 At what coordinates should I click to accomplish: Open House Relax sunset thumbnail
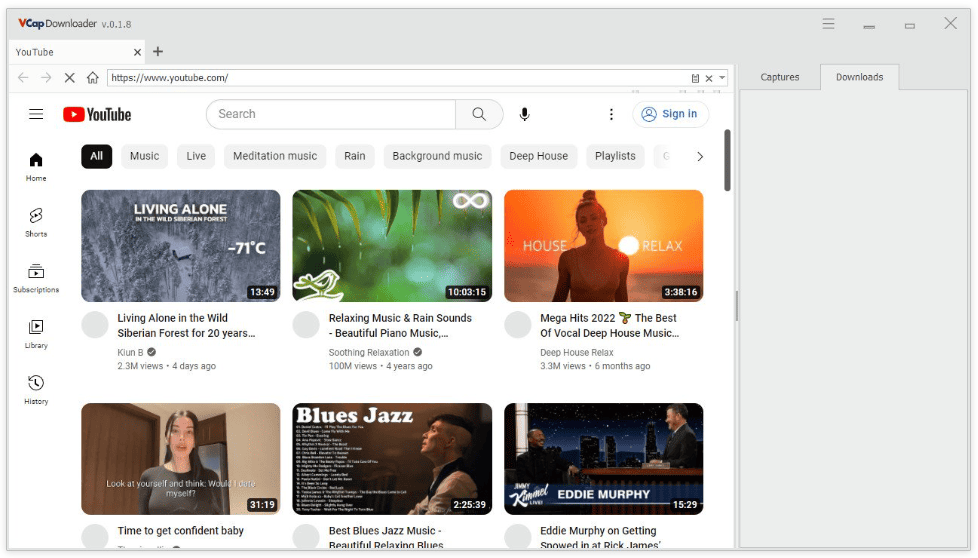[604, 246]
